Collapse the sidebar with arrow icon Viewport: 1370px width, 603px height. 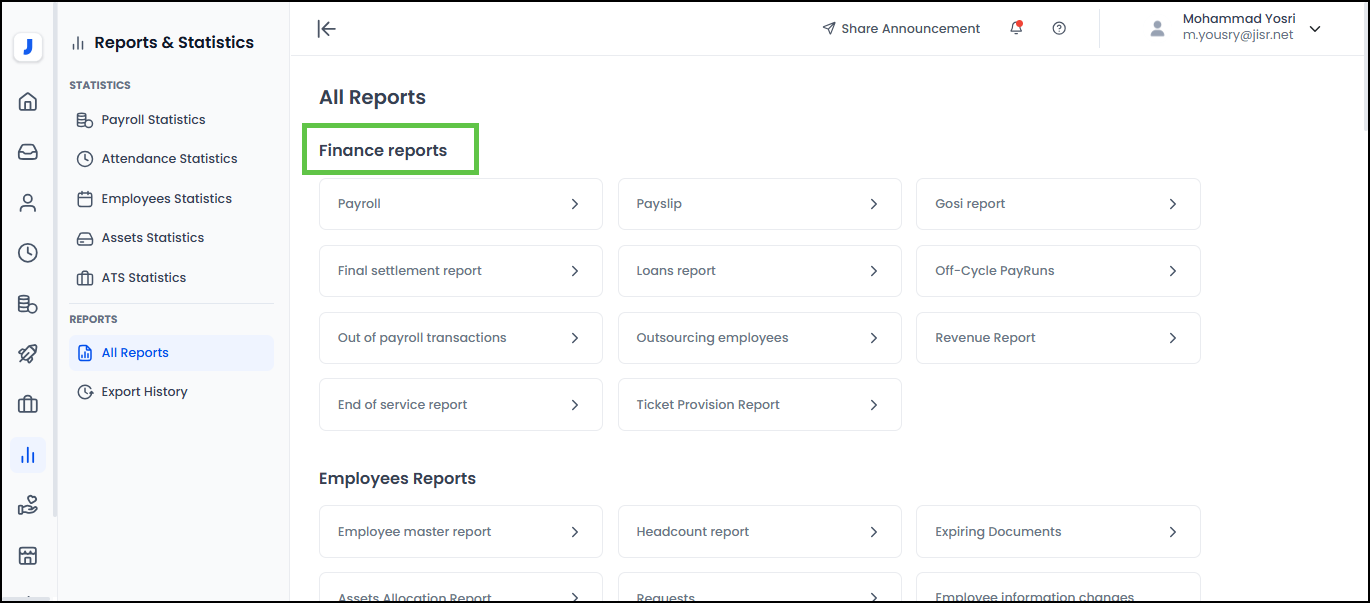tap(326, 28)
